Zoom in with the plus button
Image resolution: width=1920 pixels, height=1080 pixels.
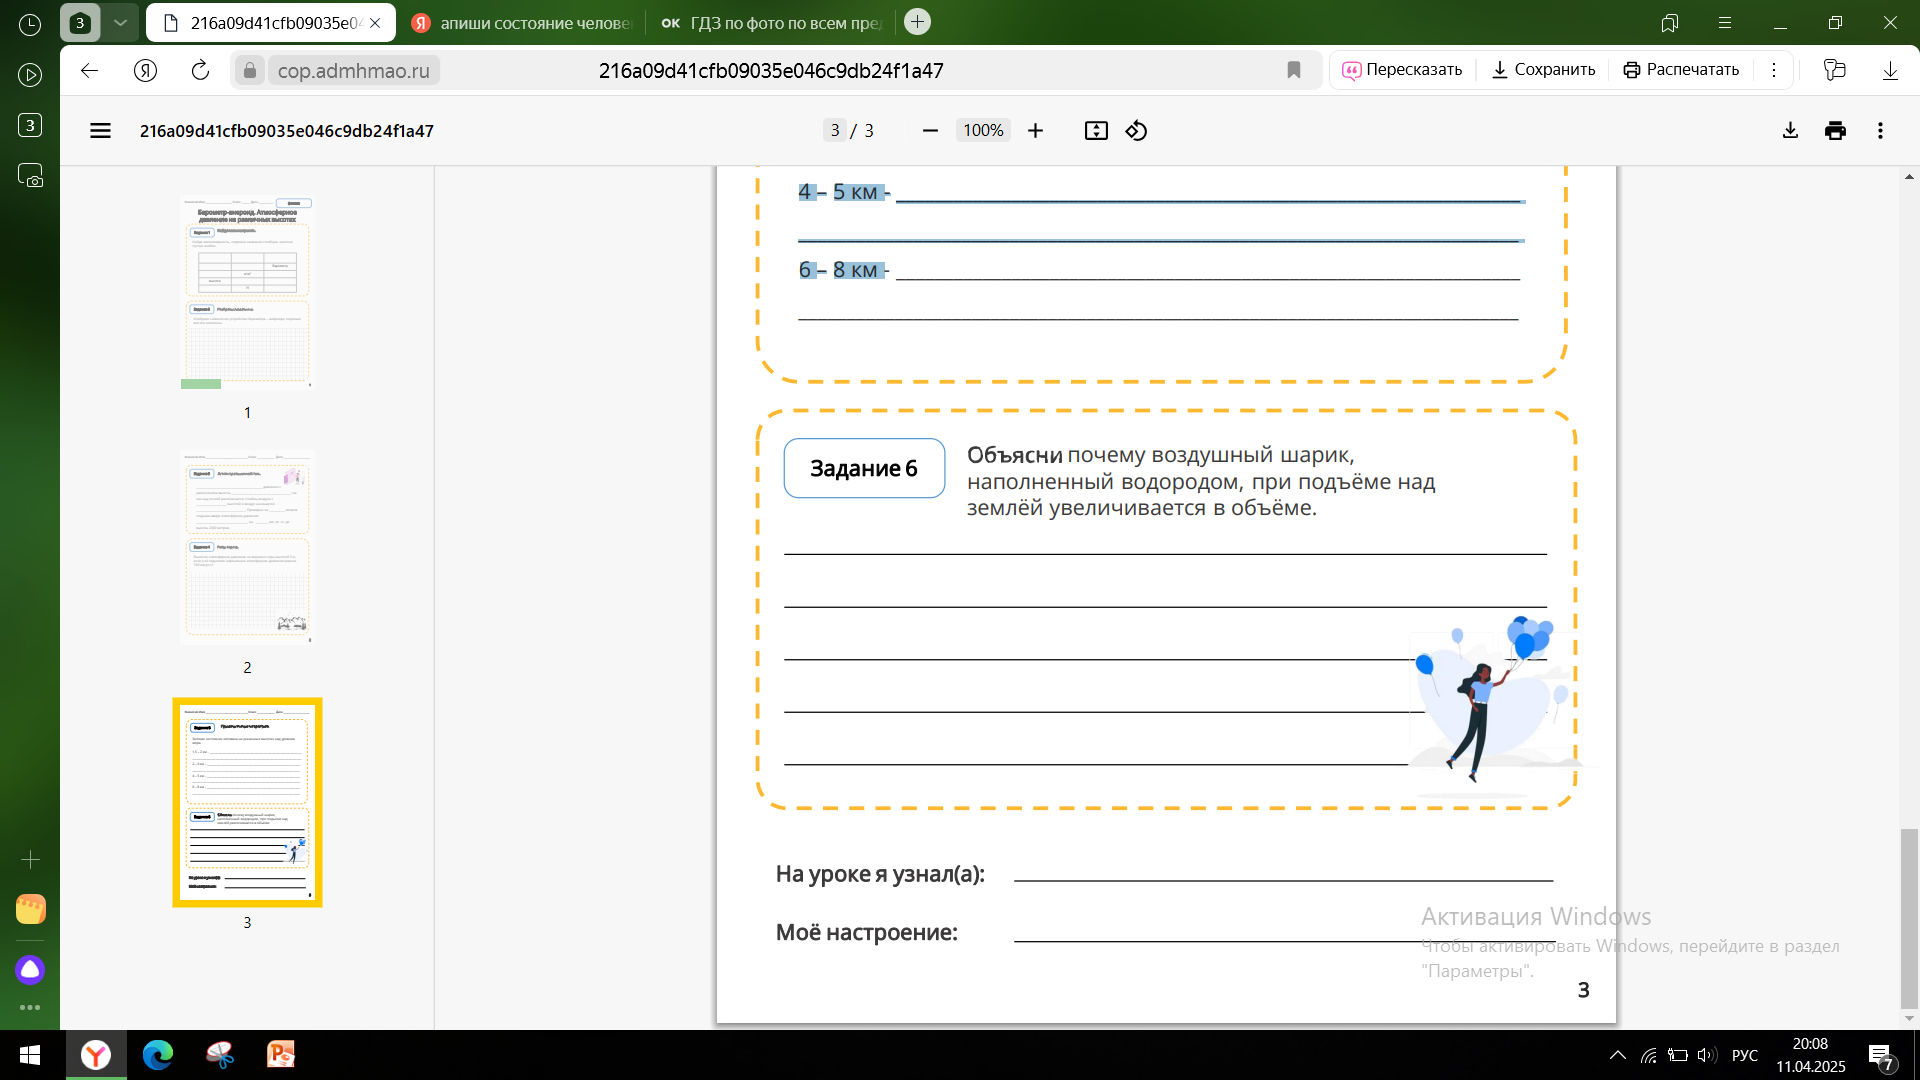(x=1035, y=131)
